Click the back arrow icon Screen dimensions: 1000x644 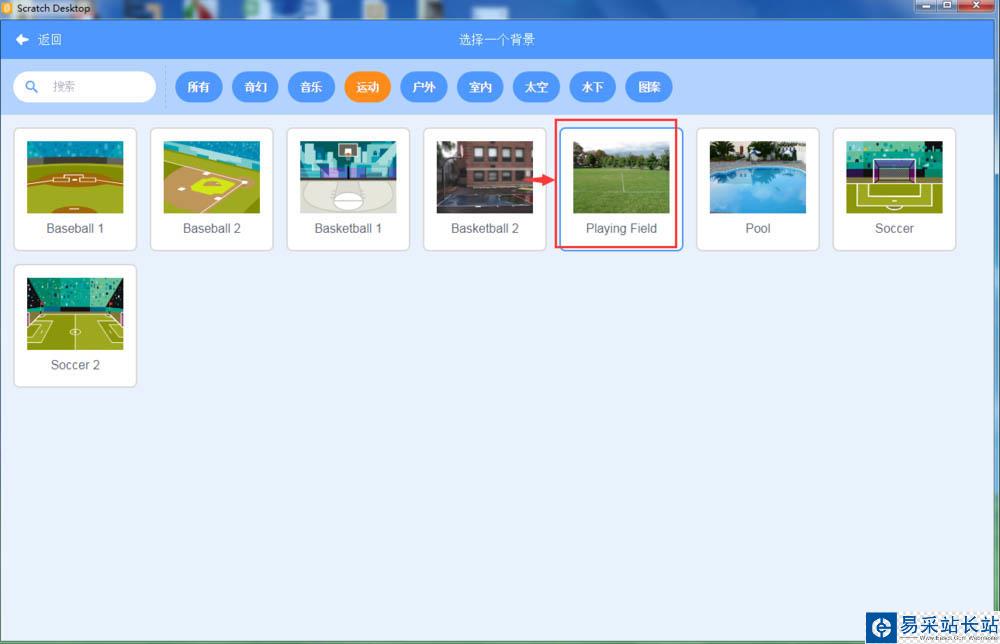tap(22, 40)
